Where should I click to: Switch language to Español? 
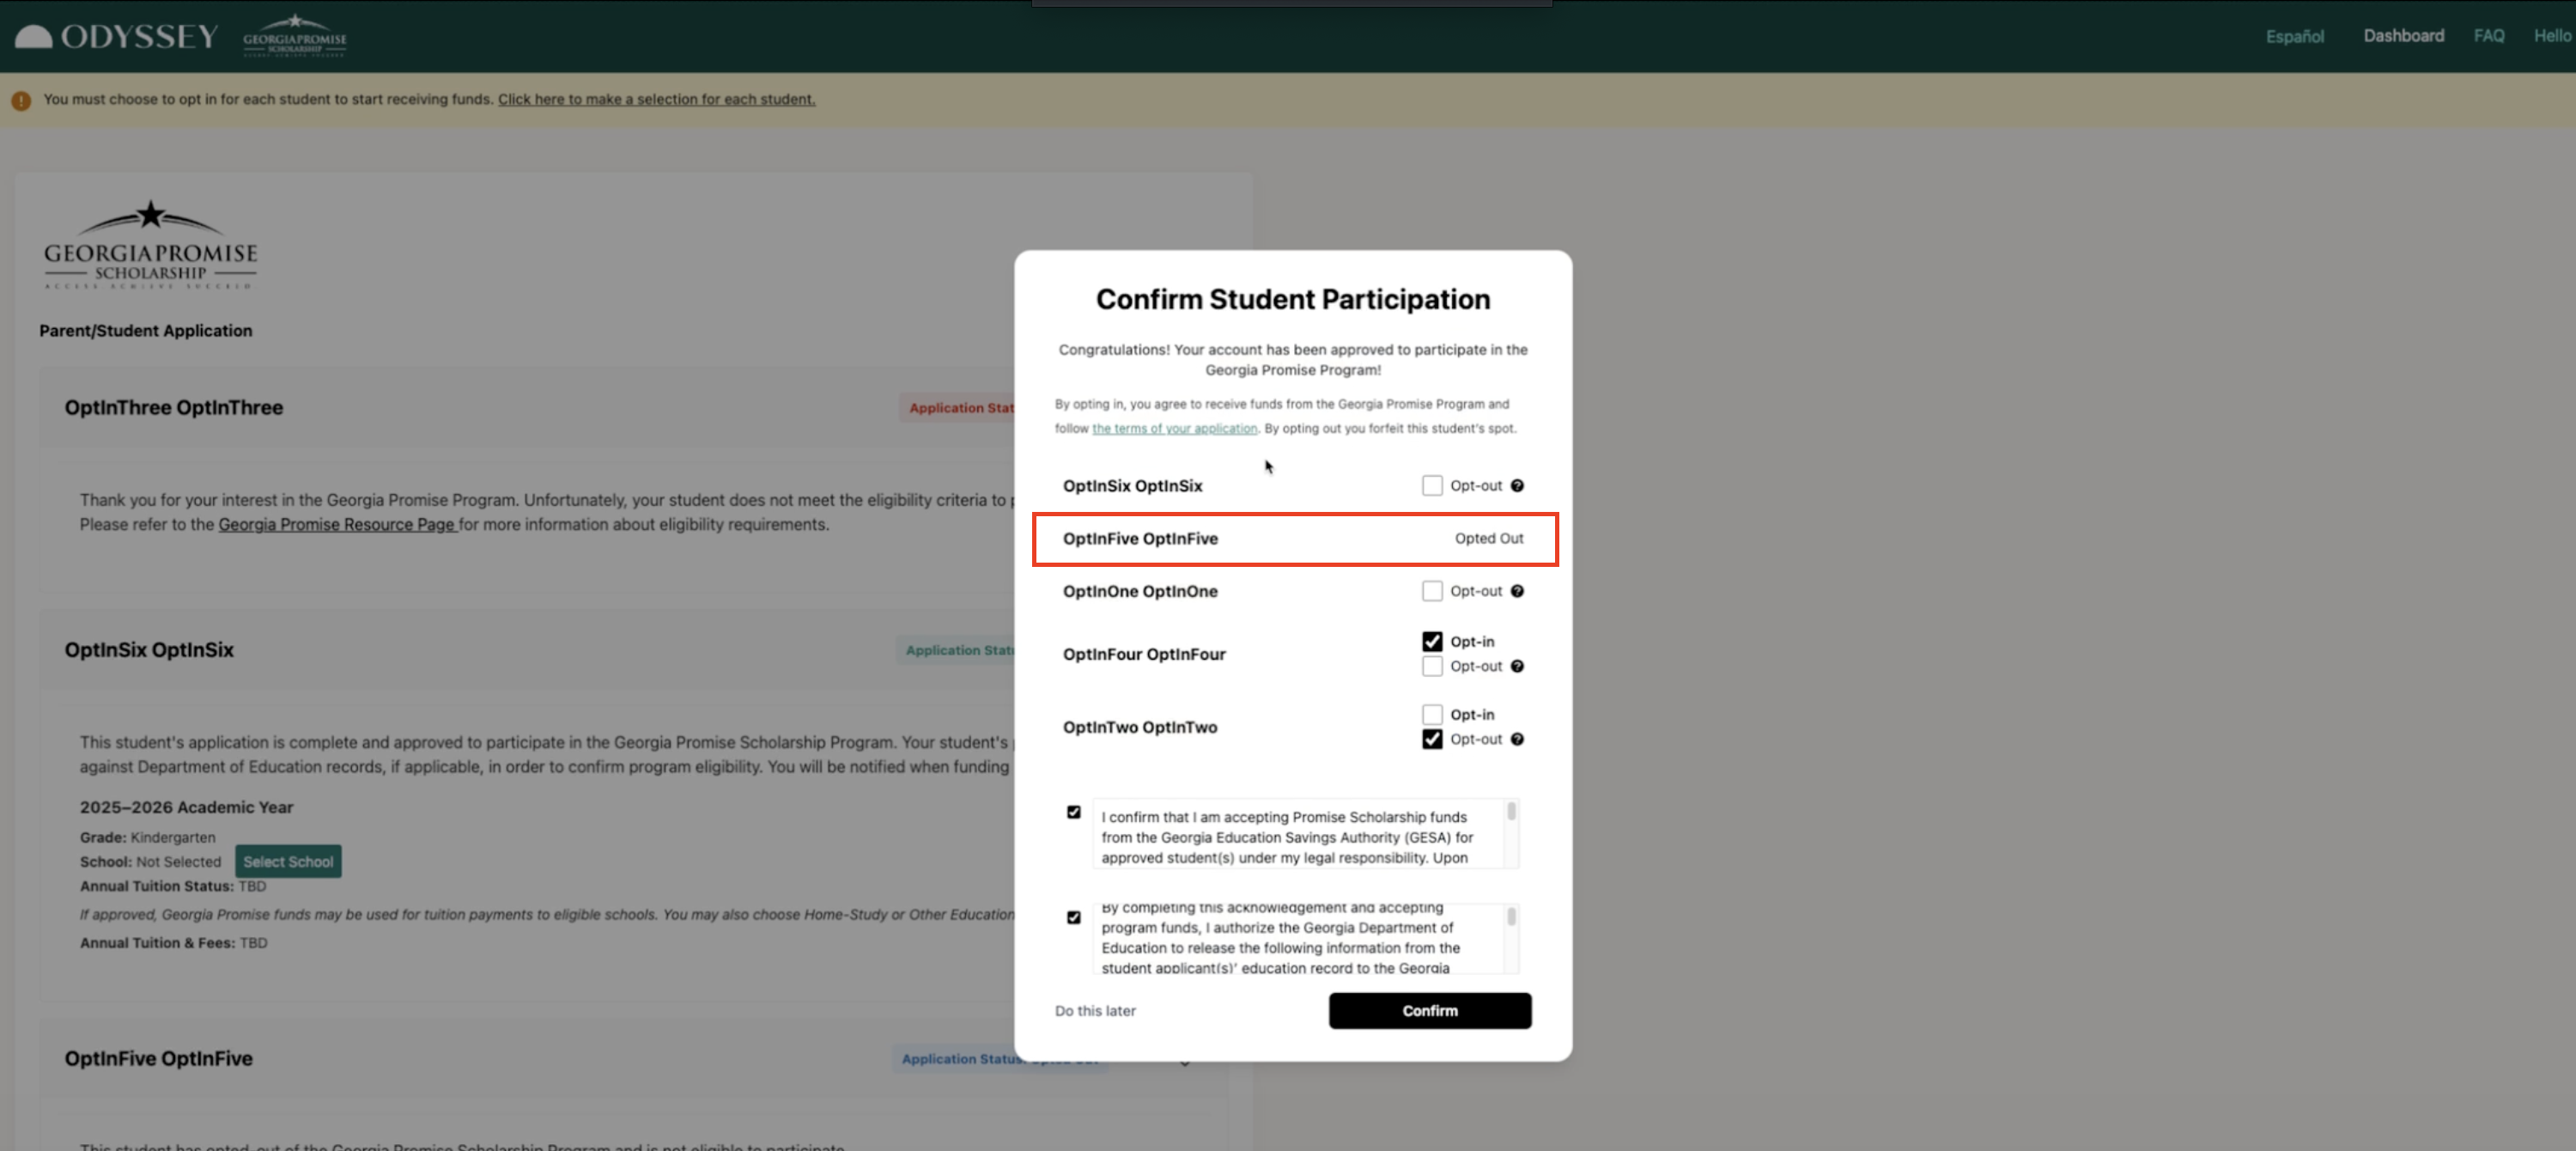click(x=2294, y=36)
